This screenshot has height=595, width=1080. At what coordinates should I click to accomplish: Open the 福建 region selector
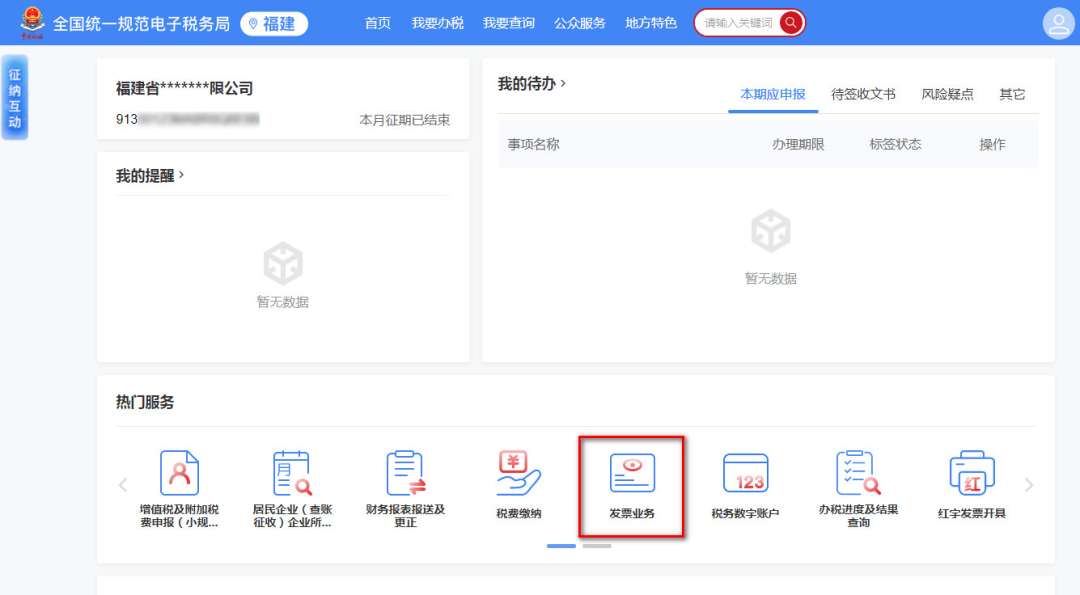pyautogui.click(x=274, y=24)
